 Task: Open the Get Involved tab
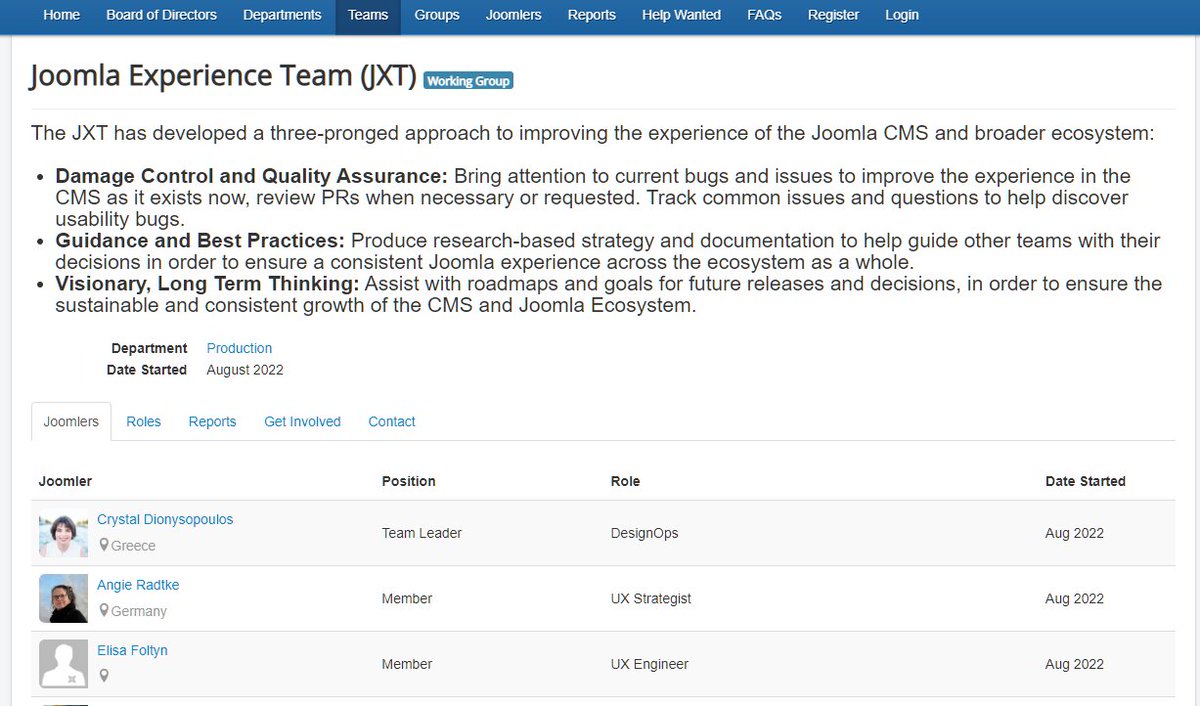[x=302, y=422]
